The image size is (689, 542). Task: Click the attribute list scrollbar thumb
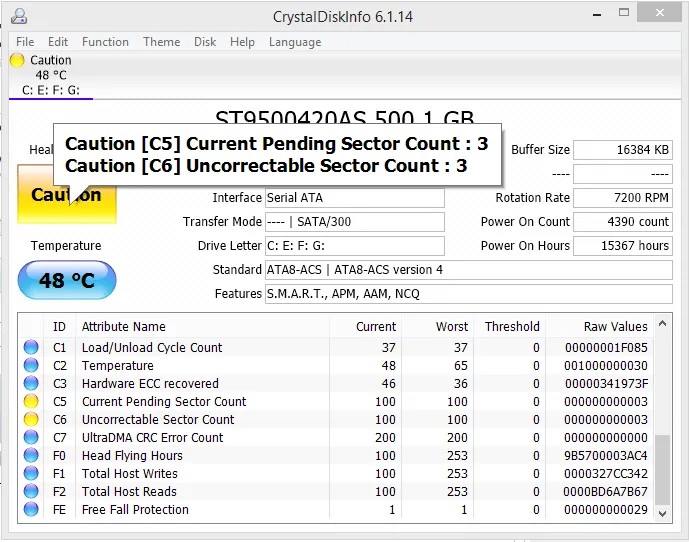[663, 469]
